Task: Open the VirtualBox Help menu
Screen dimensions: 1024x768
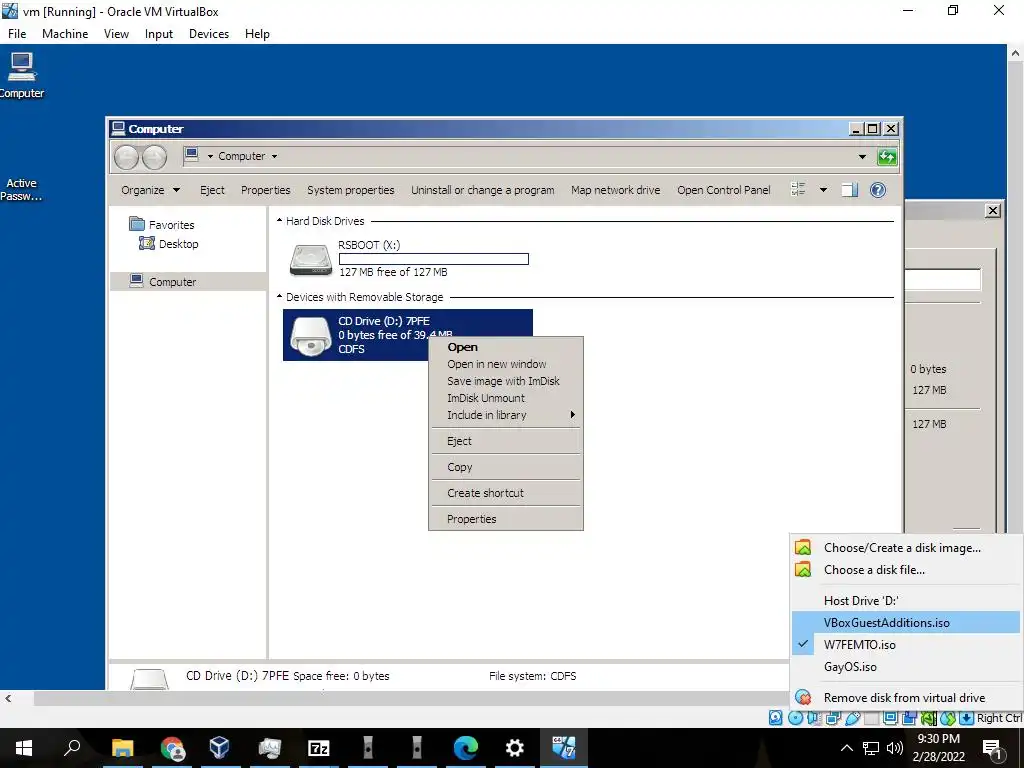Action: point(257,34)
